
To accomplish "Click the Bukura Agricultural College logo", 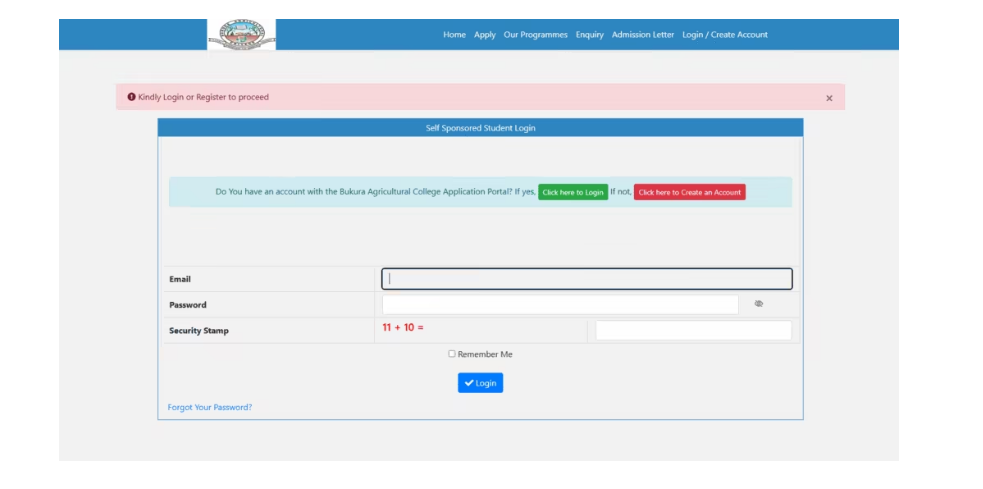I will tap(241, 34).
